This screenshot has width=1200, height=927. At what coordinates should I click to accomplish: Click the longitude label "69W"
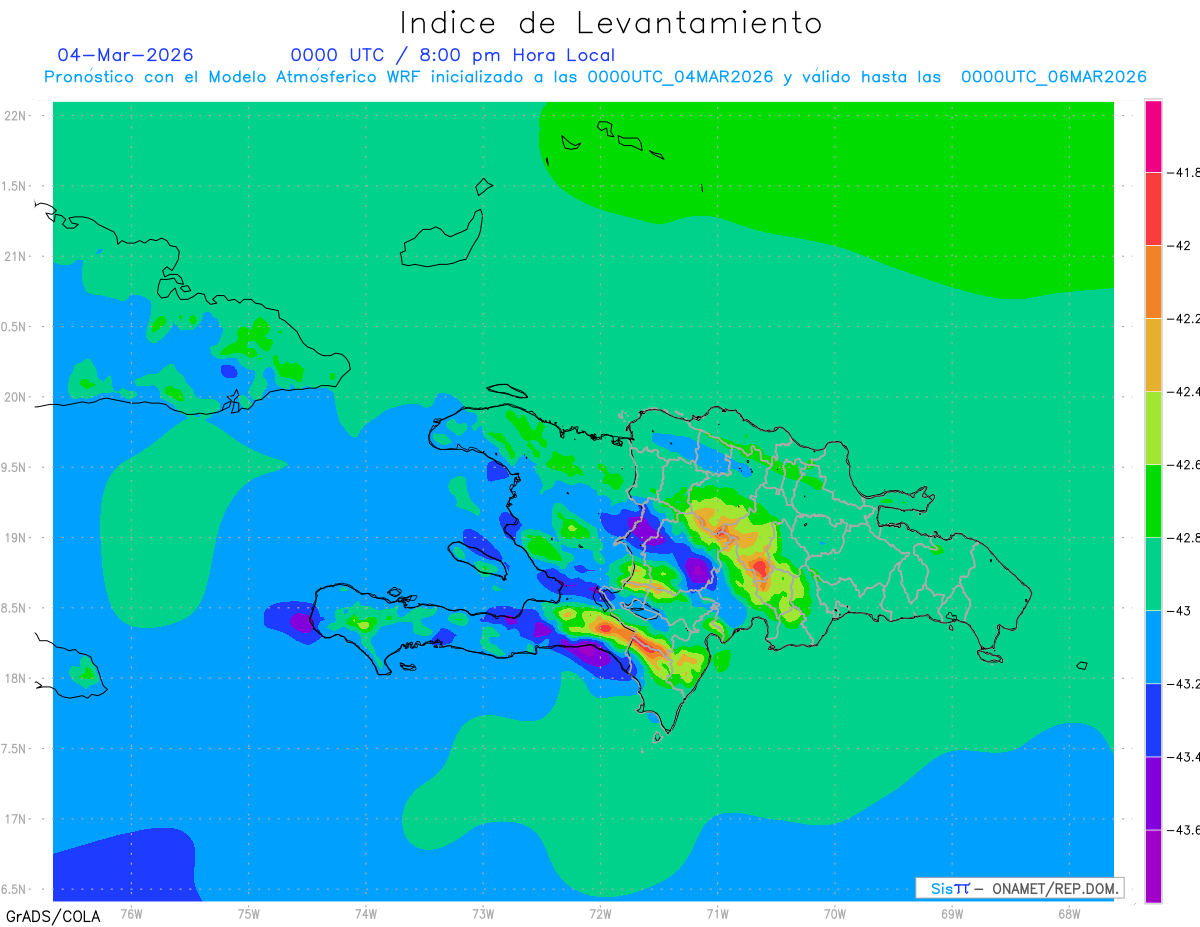click(x=952, y=913)
